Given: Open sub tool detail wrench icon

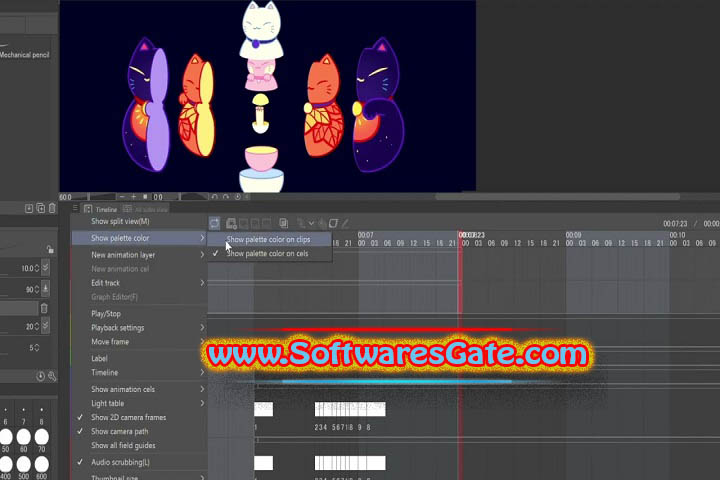Looking at the screenshot, I should [x=52, y=377].
